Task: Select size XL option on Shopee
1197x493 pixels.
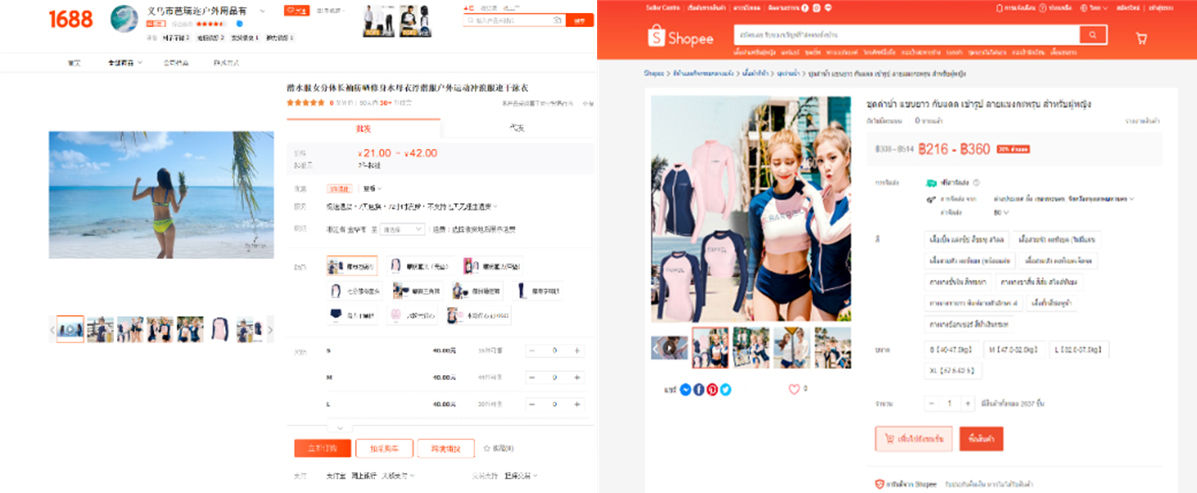Action: point(953,370)
